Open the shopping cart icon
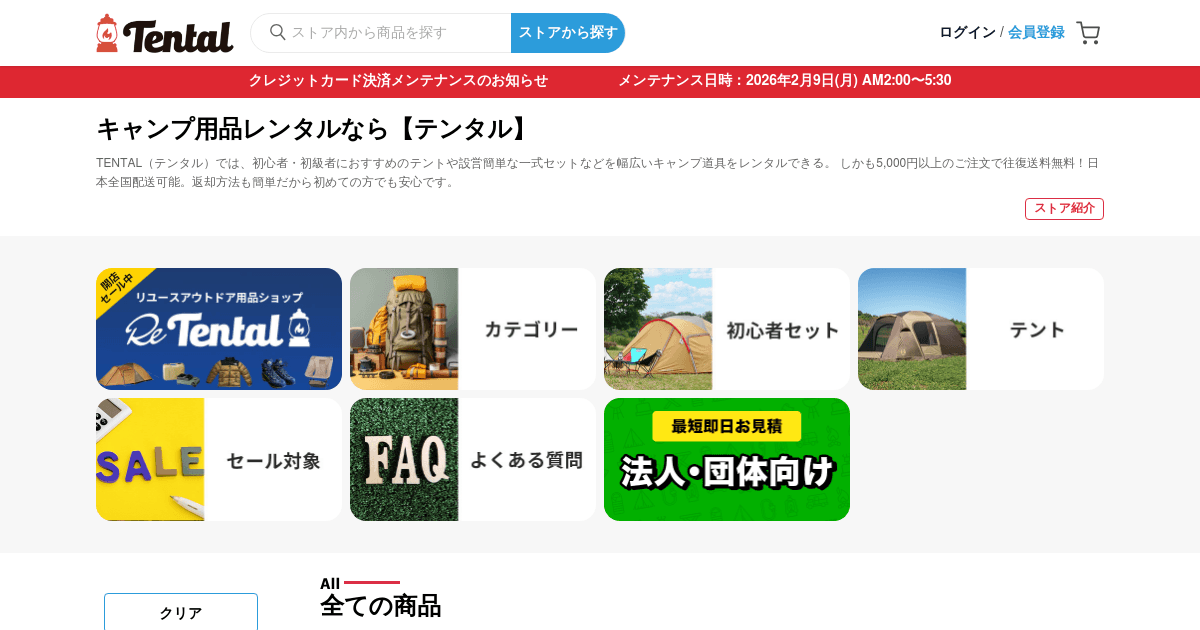1200x630 pixels. [1088, 33]
